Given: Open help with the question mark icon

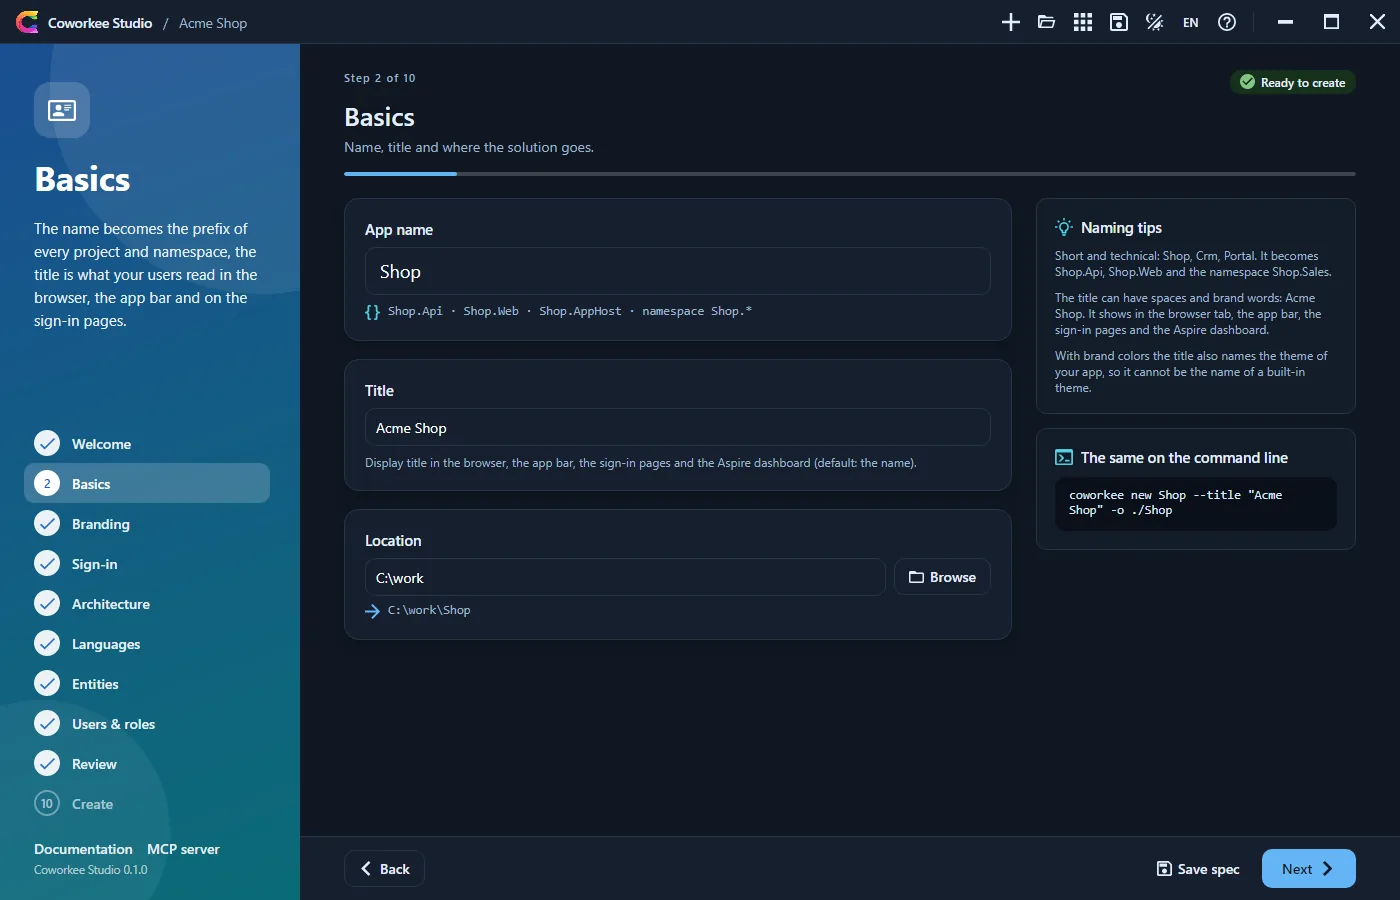Looking at the screenshot, I should (x=1227, y=22).
